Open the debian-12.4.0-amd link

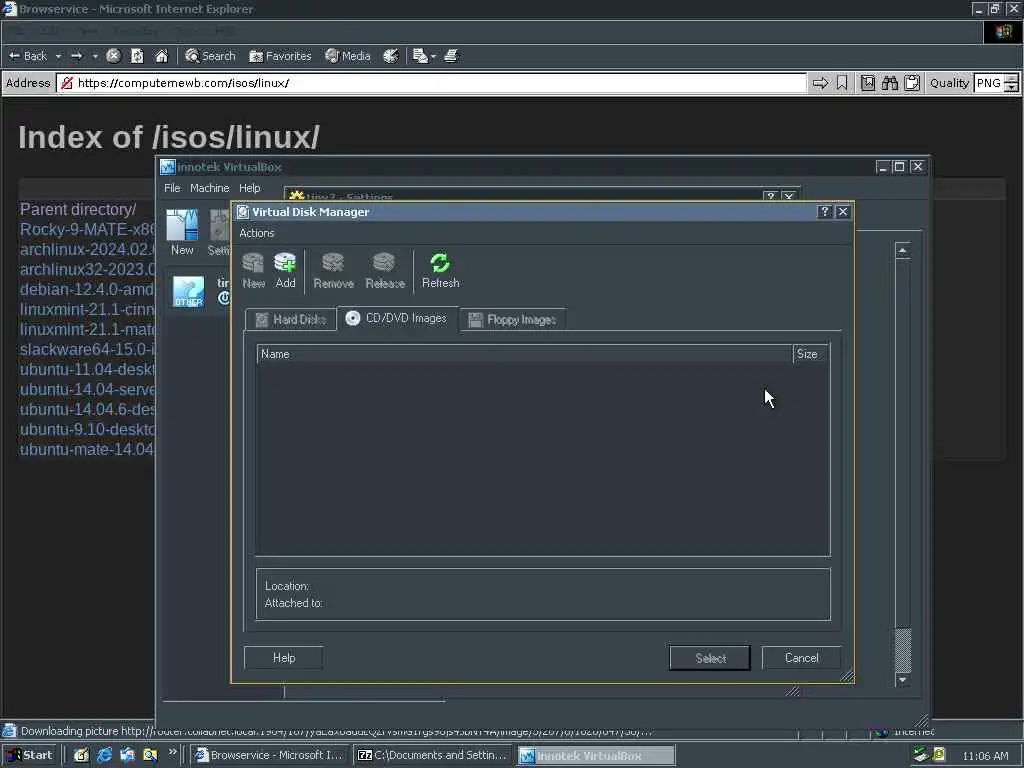click(x=88, y=289)
